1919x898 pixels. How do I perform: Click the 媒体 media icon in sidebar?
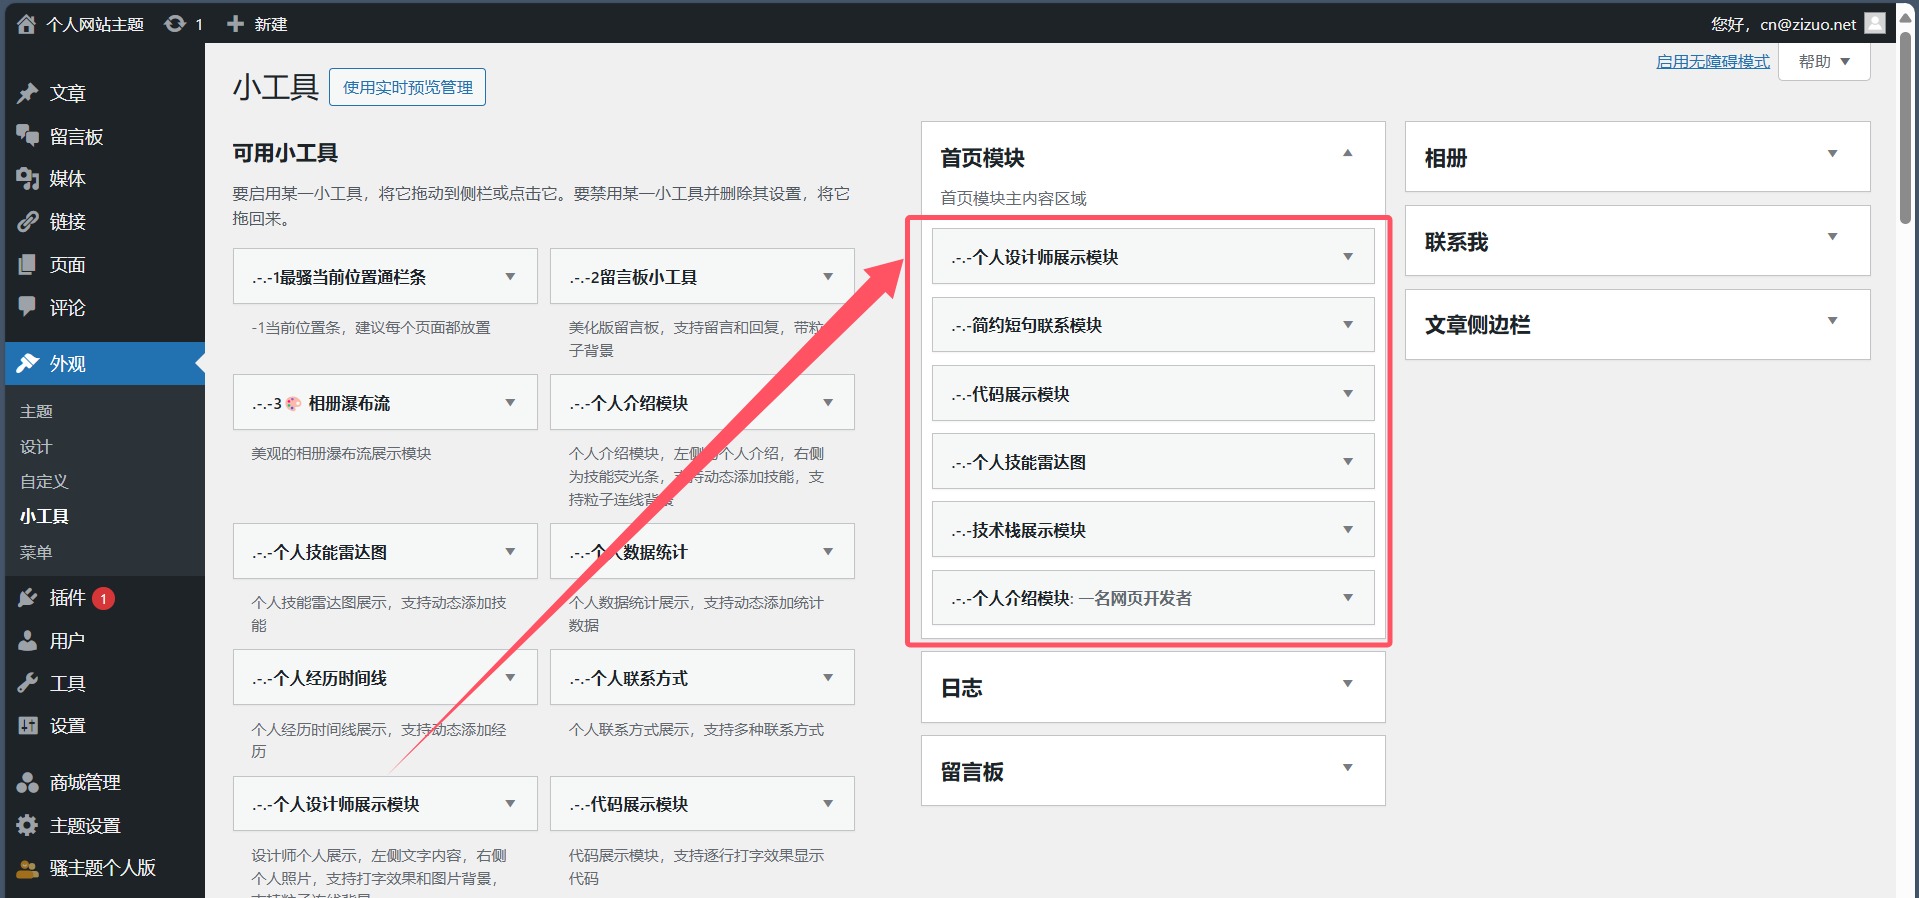coord(28,179)
